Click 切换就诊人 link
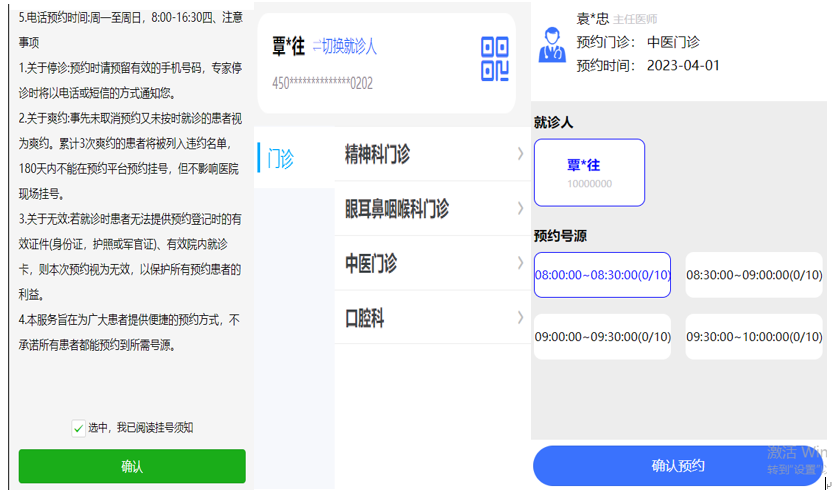This screenshot has width=832, height=494. pos(344,47)
